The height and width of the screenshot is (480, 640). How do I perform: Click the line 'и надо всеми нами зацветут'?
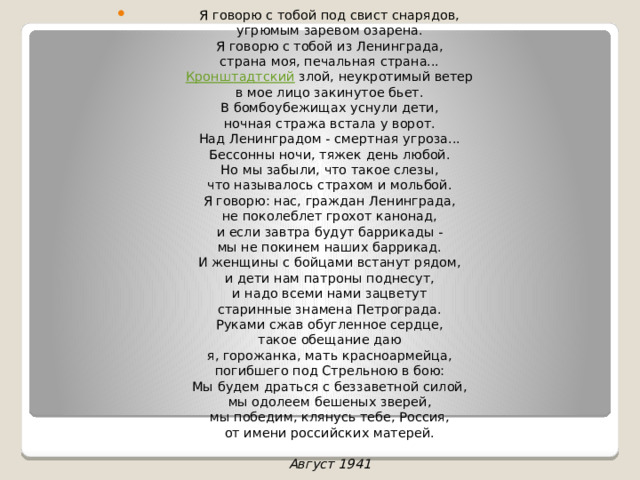(329, 294)
